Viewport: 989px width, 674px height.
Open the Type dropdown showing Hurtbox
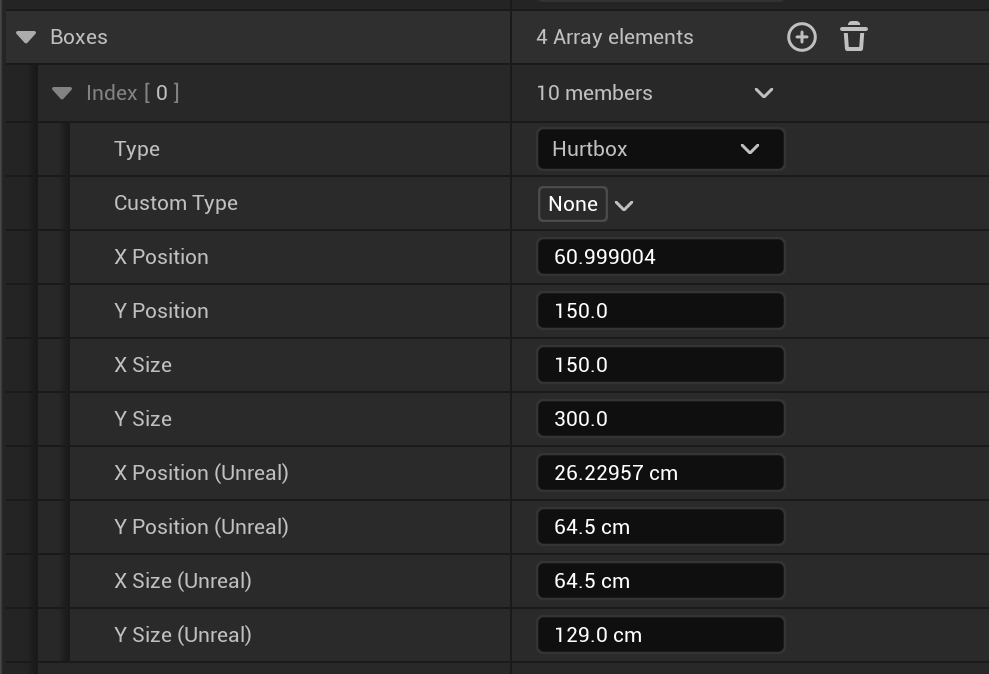(x=660, y=148)
